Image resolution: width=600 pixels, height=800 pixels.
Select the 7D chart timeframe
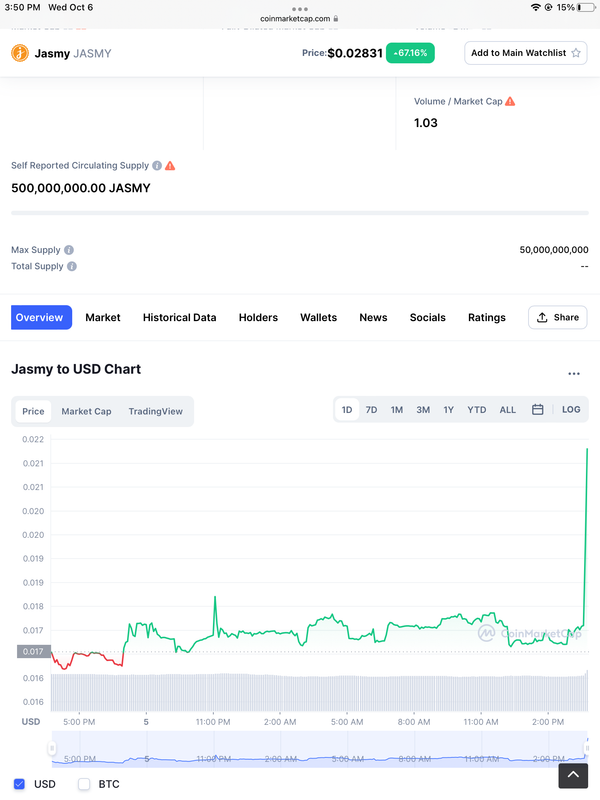click(x=371, y=410)
